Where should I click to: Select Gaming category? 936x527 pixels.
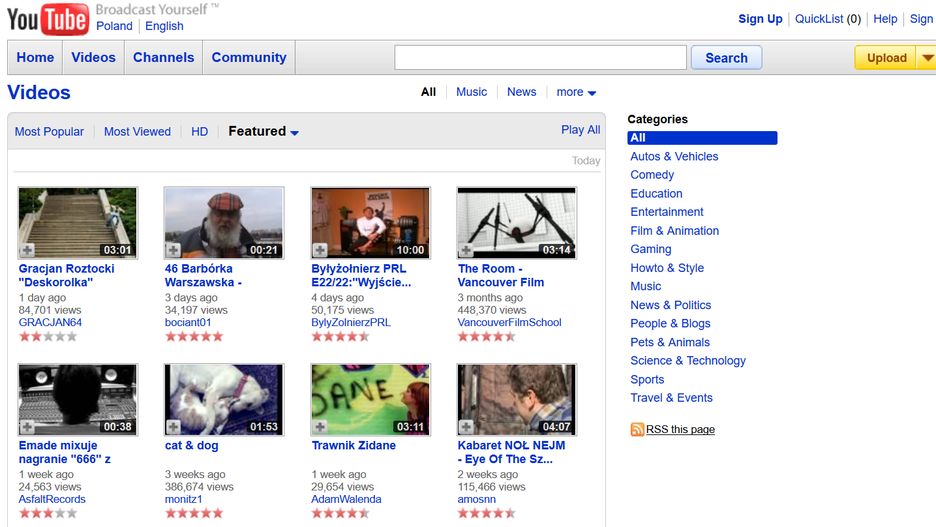pos(651,249)
